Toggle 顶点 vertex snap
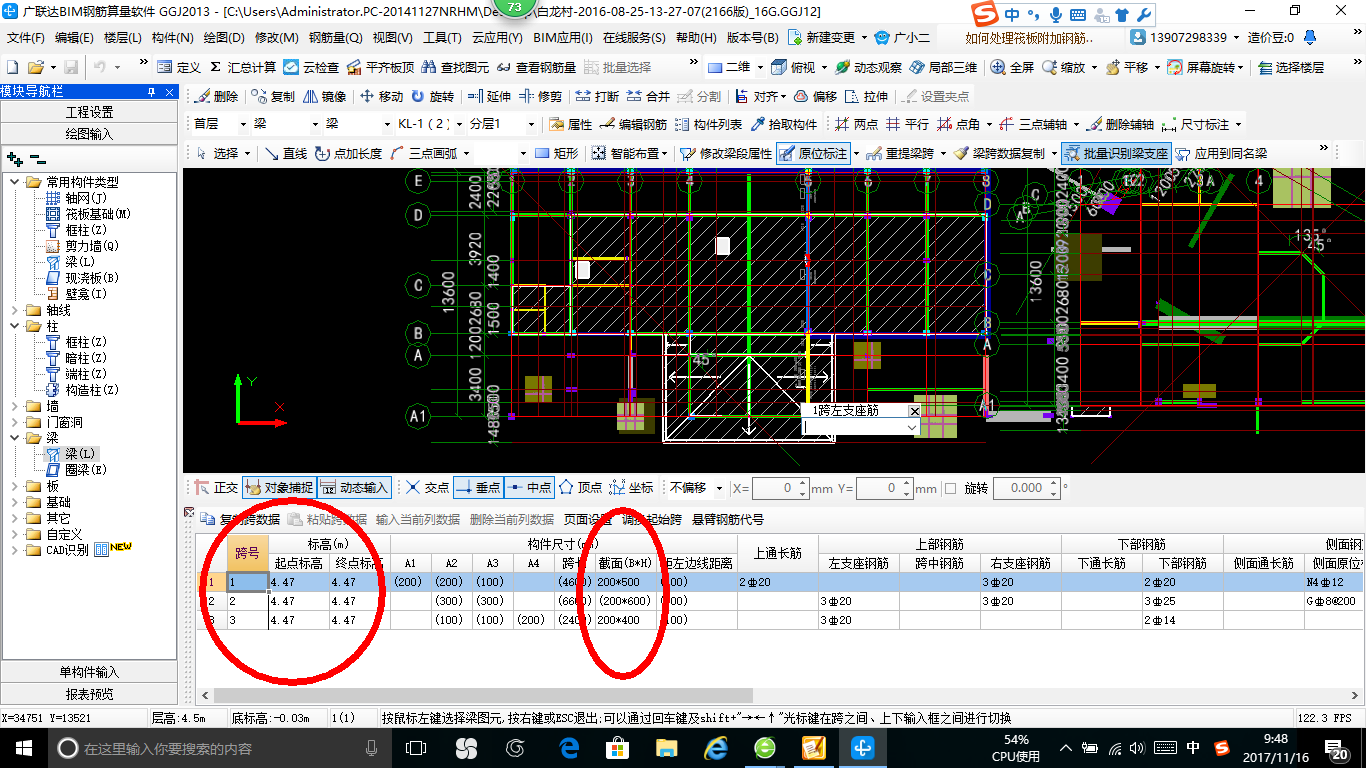 tap(580, 488)
